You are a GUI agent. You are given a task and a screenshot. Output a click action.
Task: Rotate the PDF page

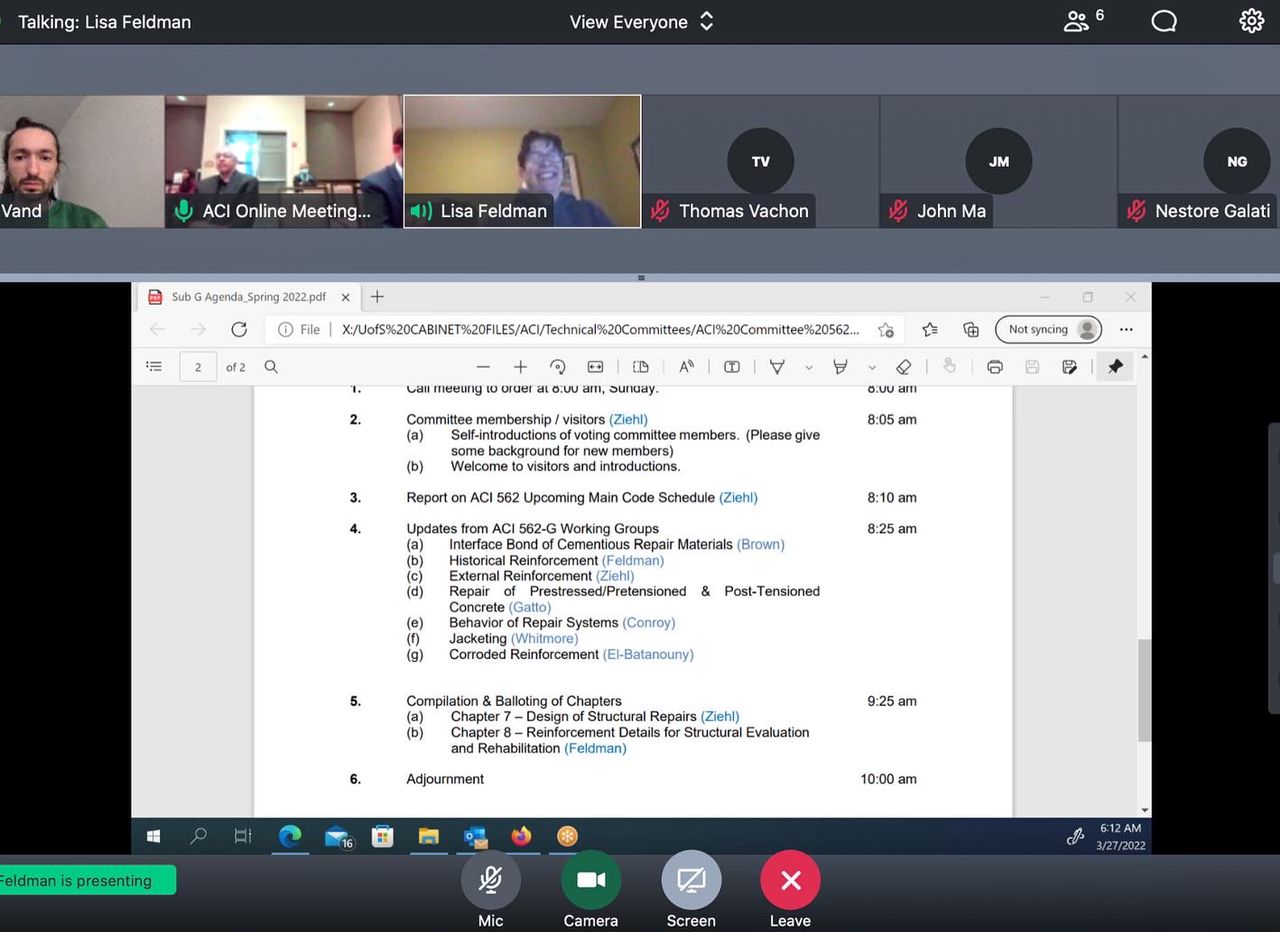(558, 367)
